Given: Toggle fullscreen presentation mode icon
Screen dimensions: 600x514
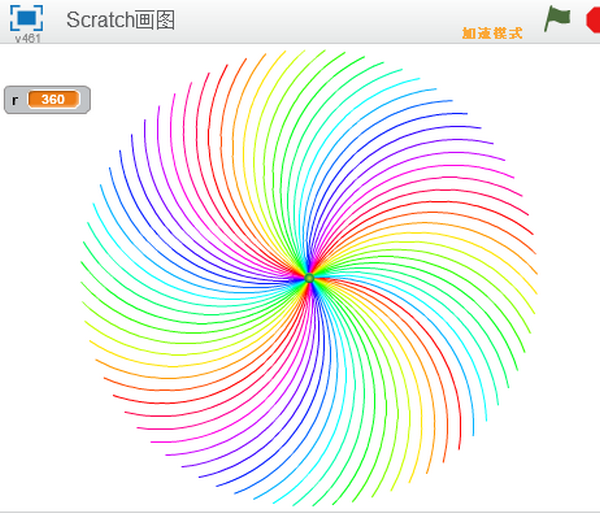Looking at the screenshot, I should pyautogui.click(x=26, y=18).
